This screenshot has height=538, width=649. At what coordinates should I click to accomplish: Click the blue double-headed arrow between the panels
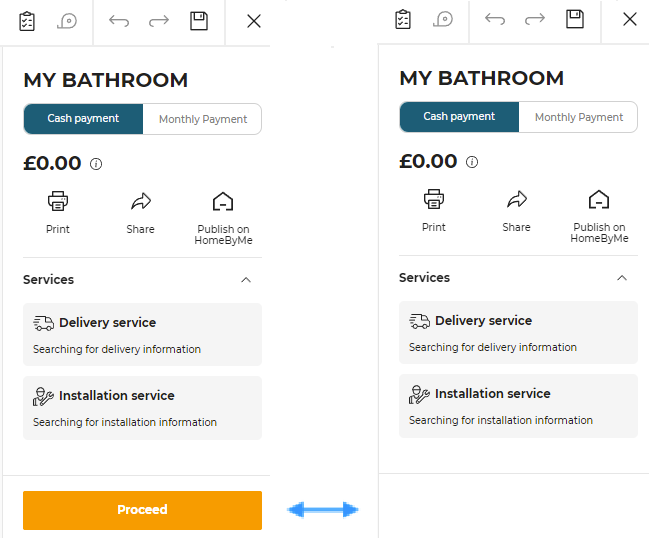click(322, 510)
